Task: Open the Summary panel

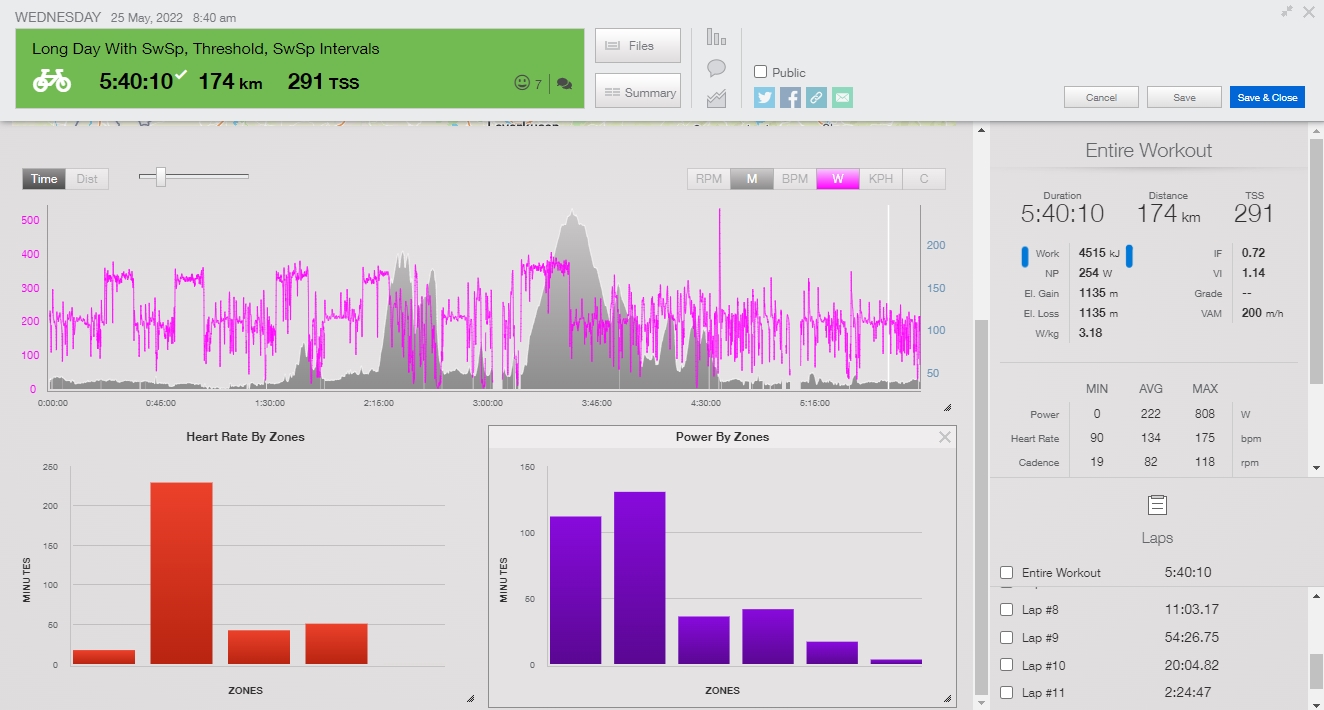Action: click(x=640, y=91)
